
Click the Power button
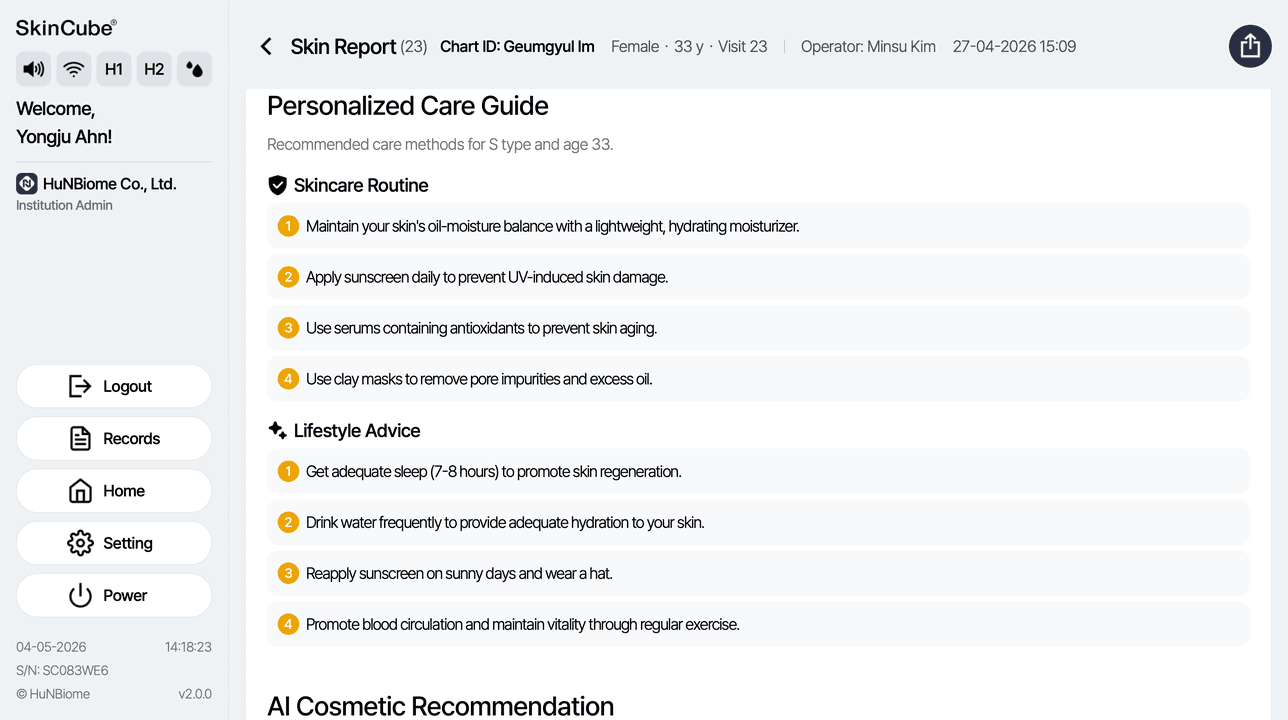coord(114,595)
